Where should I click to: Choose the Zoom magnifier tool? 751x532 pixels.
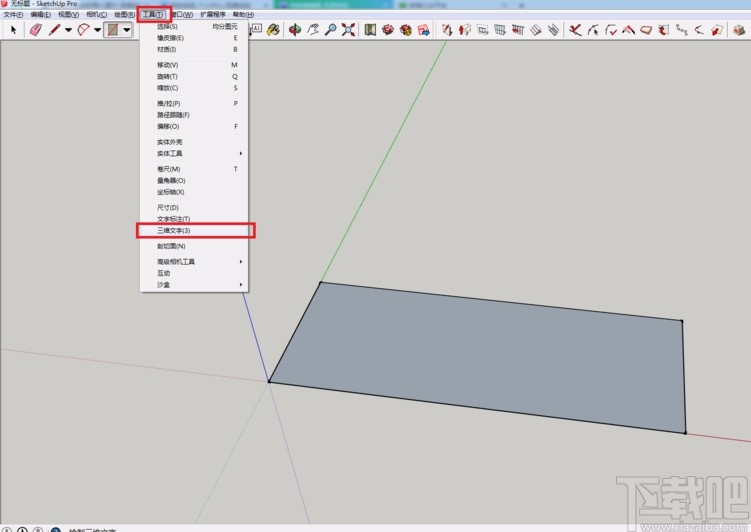pyautogui.click(x=330, y=30)
